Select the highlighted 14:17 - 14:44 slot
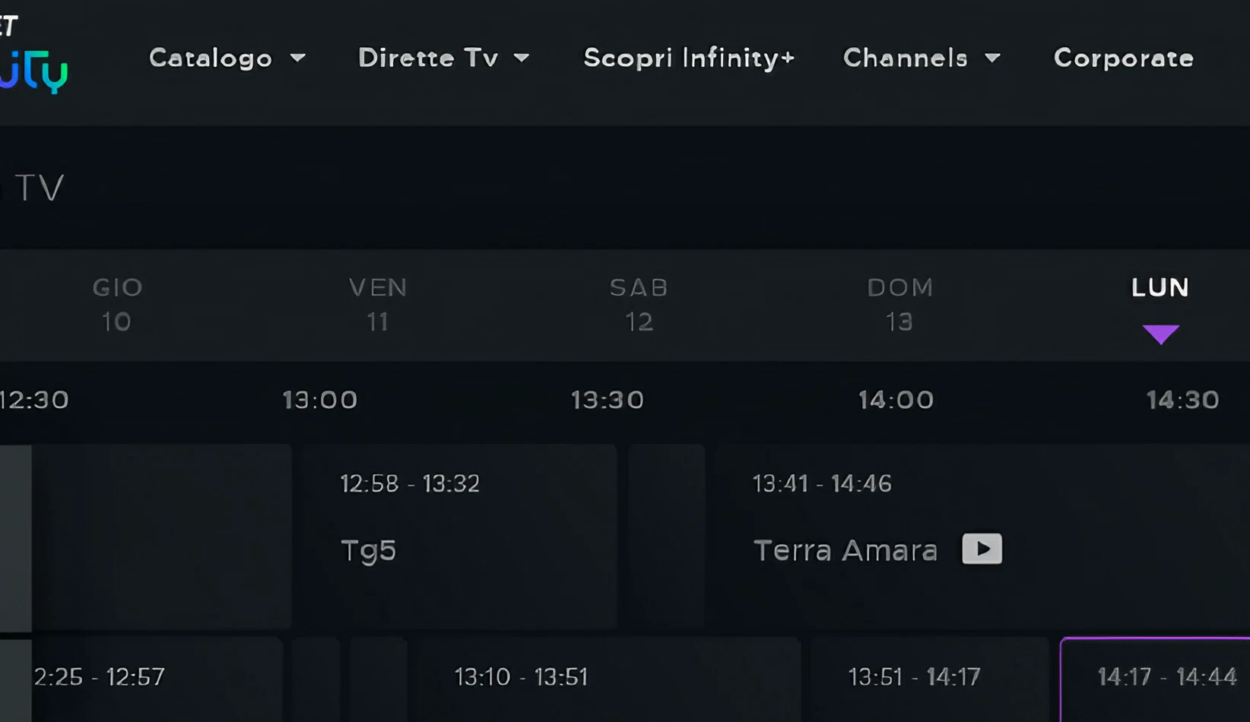 pos(1156,680)
